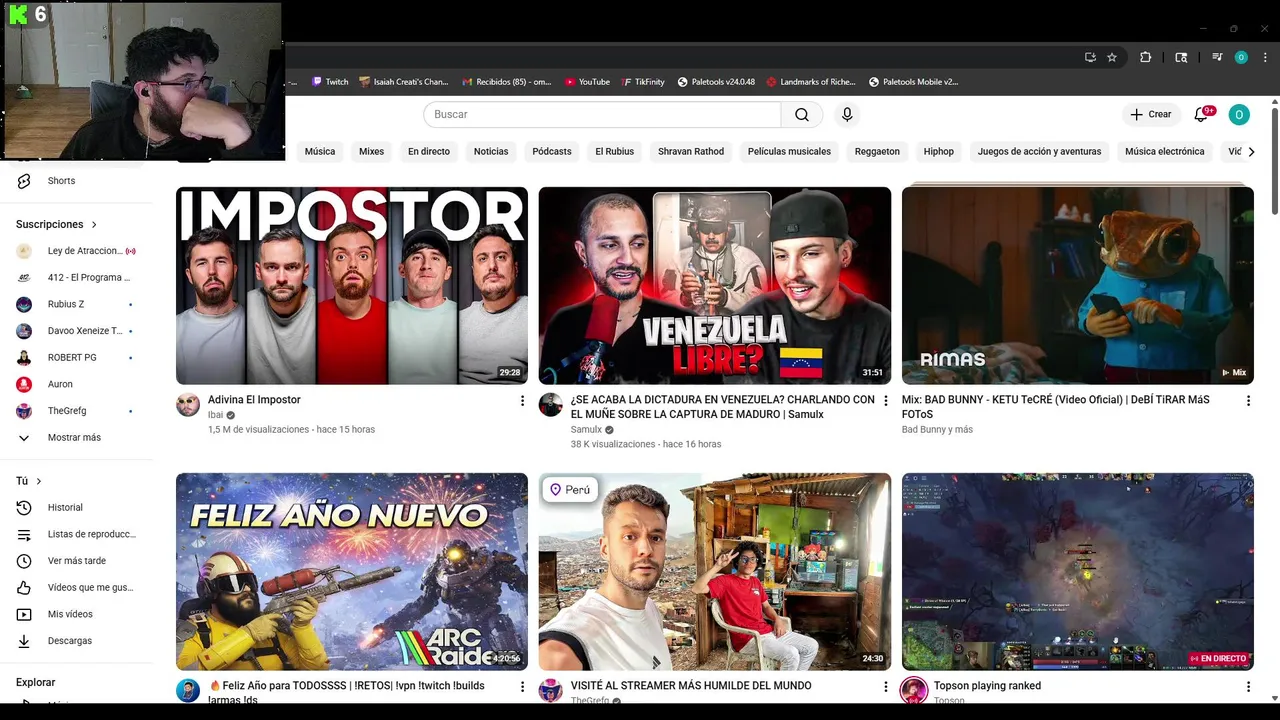Open the Topson channel avatar
1280x720 pixels.
[x=914, y=690]
